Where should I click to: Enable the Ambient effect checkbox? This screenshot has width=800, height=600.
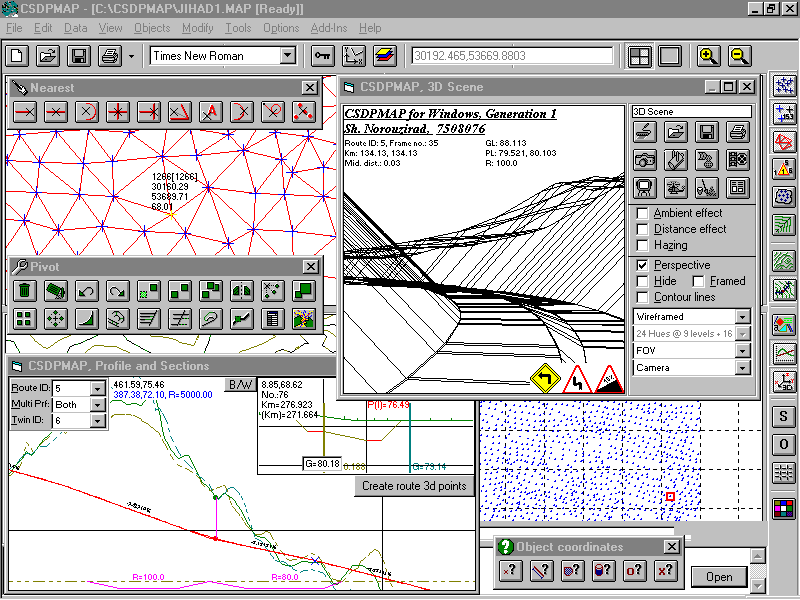pyautogui.click(x=643, y=213)
